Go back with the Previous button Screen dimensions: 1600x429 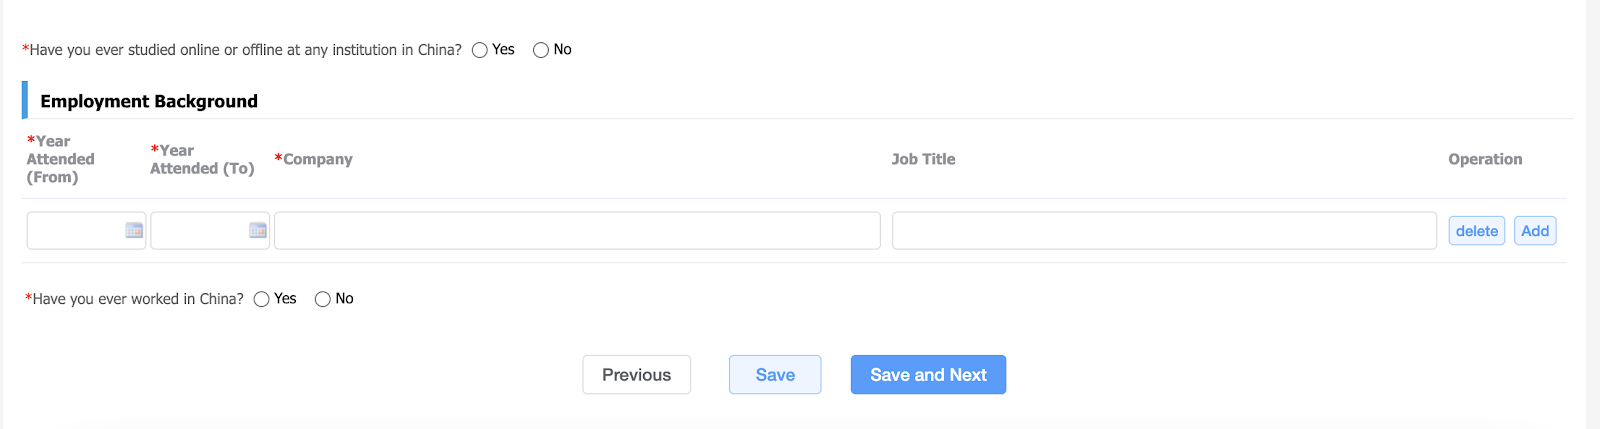coord(637,375)
